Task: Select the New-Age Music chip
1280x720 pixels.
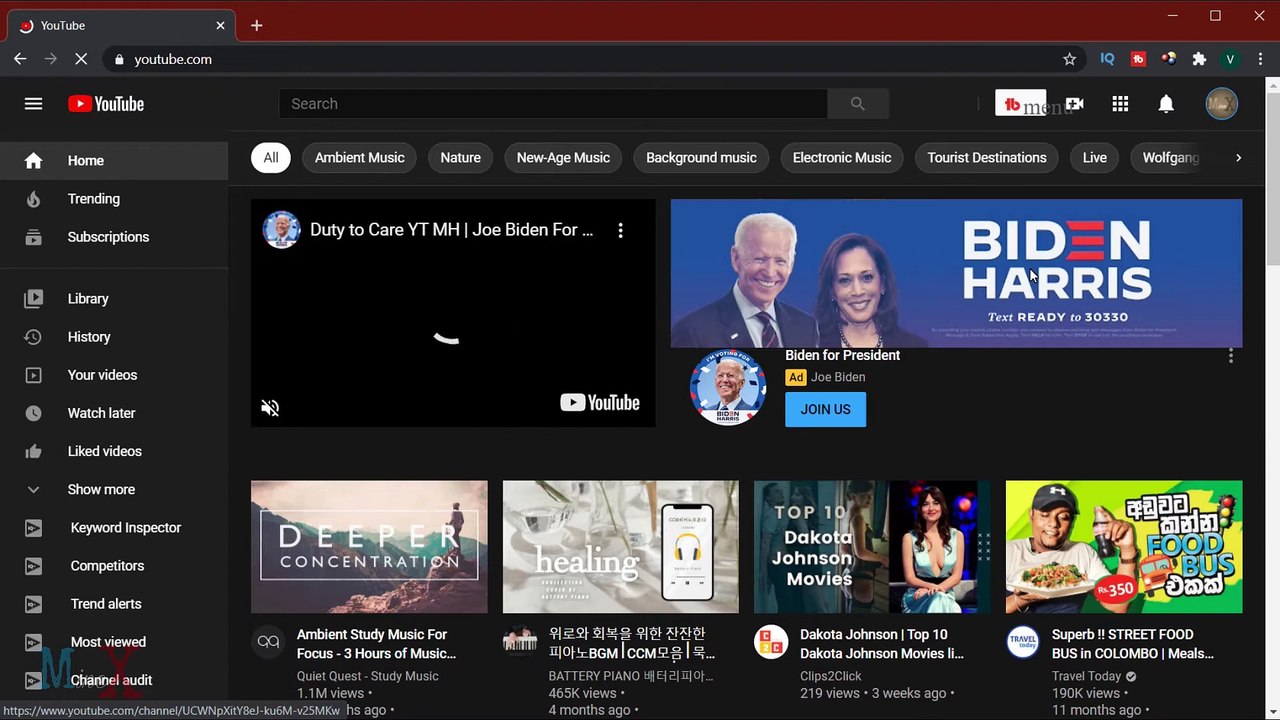Action: point(563,157)
